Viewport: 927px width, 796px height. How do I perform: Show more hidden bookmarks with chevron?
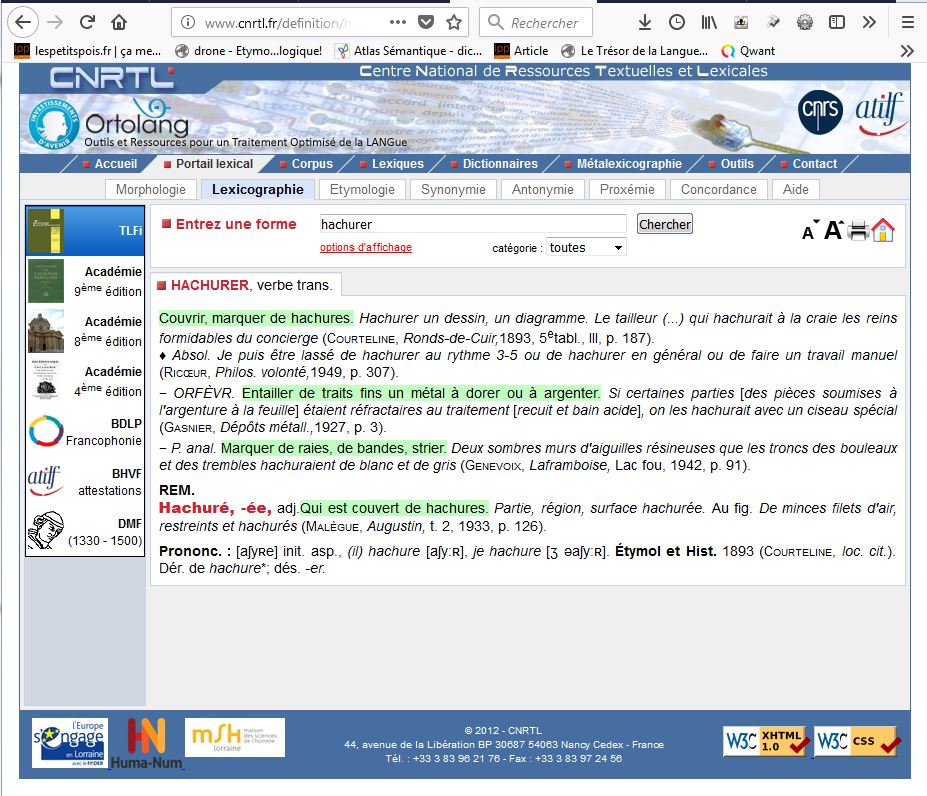point(907,50)
